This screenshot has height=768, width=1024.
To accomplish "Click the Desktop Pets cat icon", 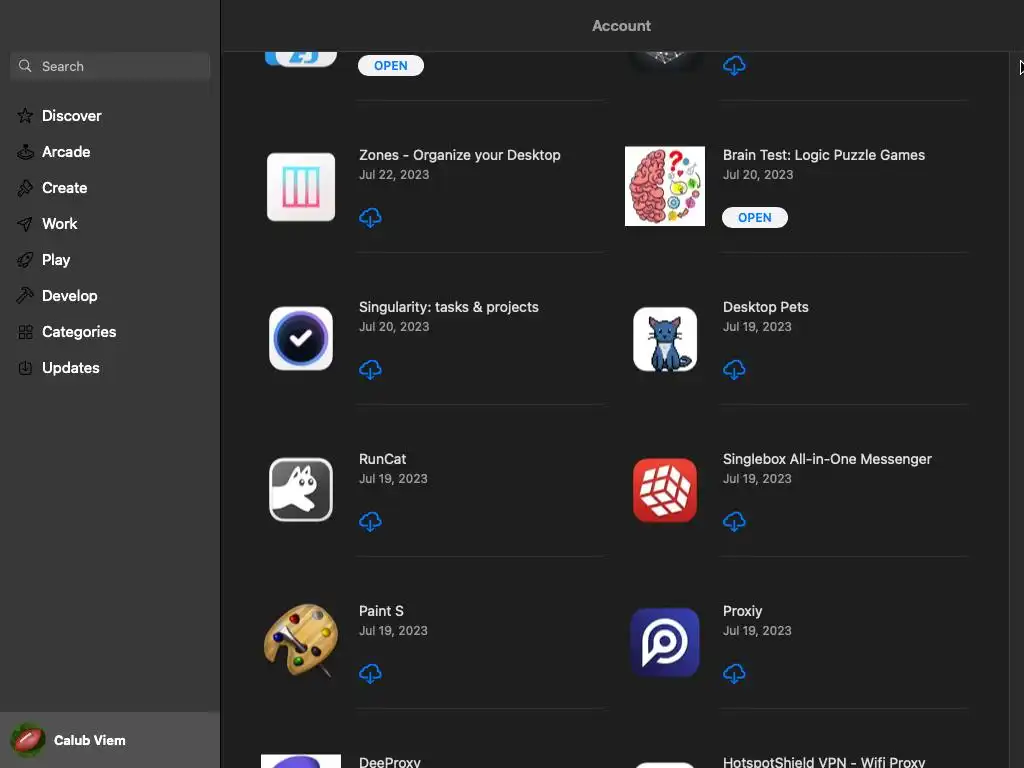I will pos(665,340).
